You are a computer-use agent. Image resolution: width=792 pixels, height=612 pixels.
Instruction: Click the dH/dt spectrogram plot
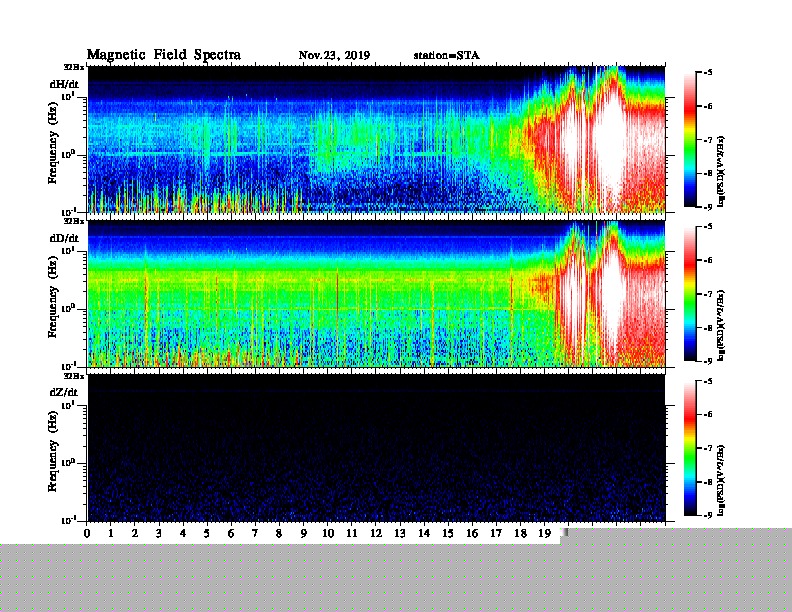pos(376,139)
